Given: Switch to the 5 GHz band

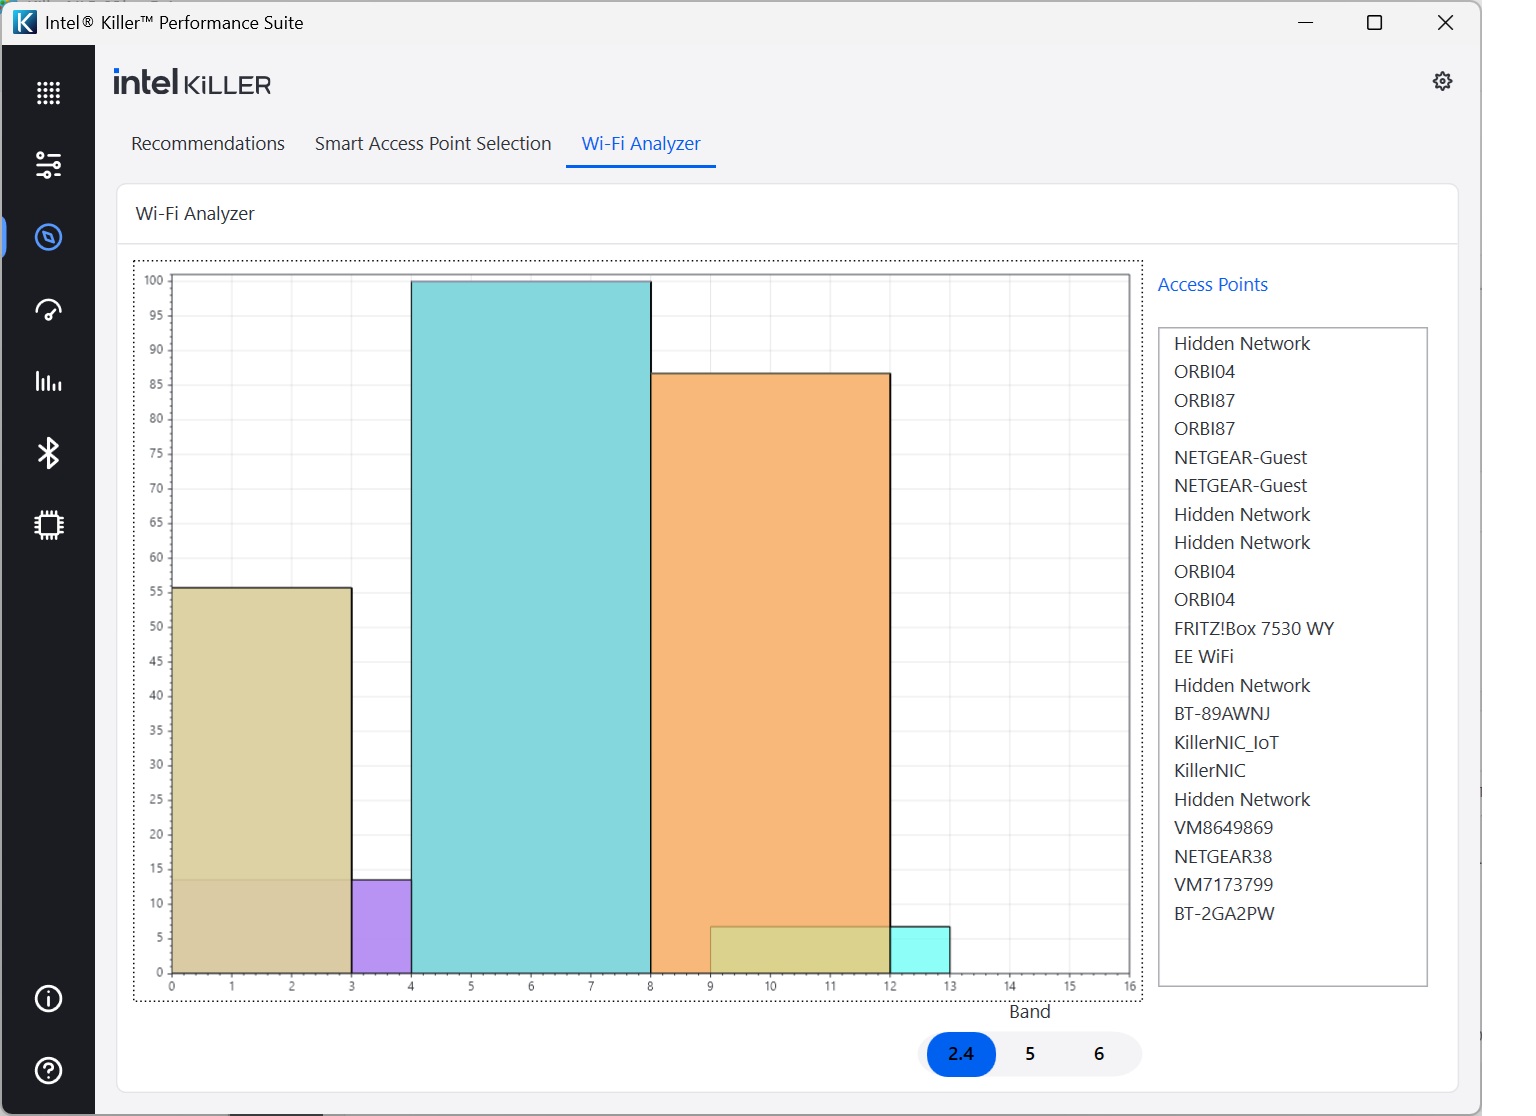Looking at the screenshot, I should pyautogui.click(x=1030, y=1054).
